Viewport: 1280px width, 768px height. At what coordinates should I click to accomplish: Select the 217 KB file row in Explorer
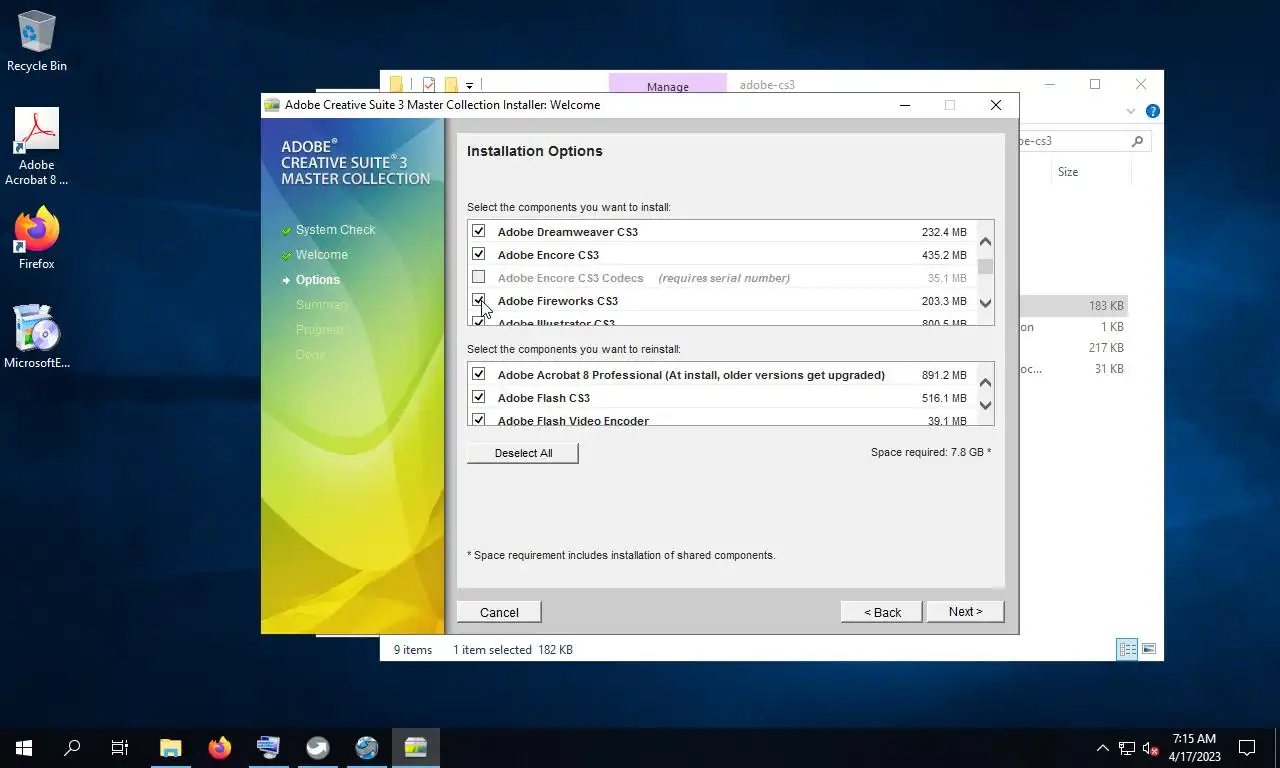[1072, 348]
